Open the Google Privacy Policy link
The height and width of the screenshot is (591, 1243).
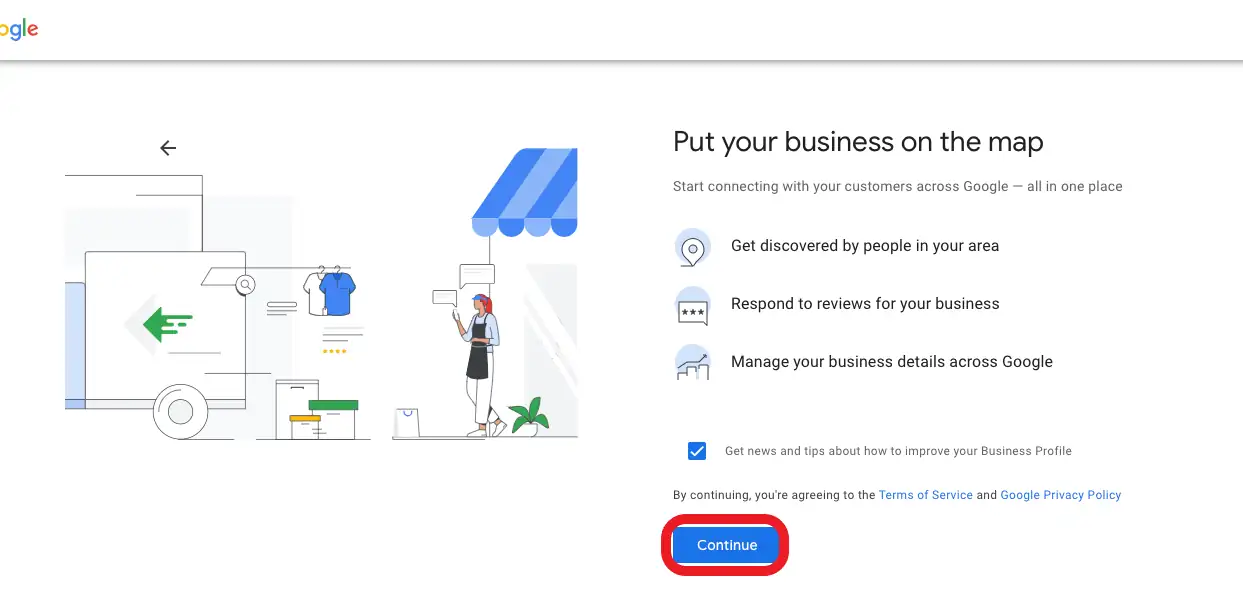1060,495
